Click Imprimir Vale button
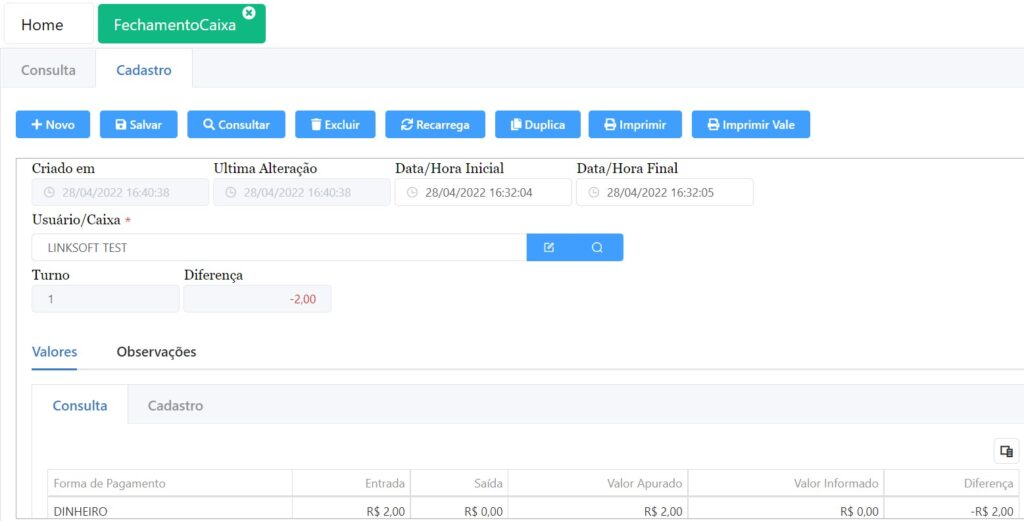1024x521 pixels. [750, 125]
